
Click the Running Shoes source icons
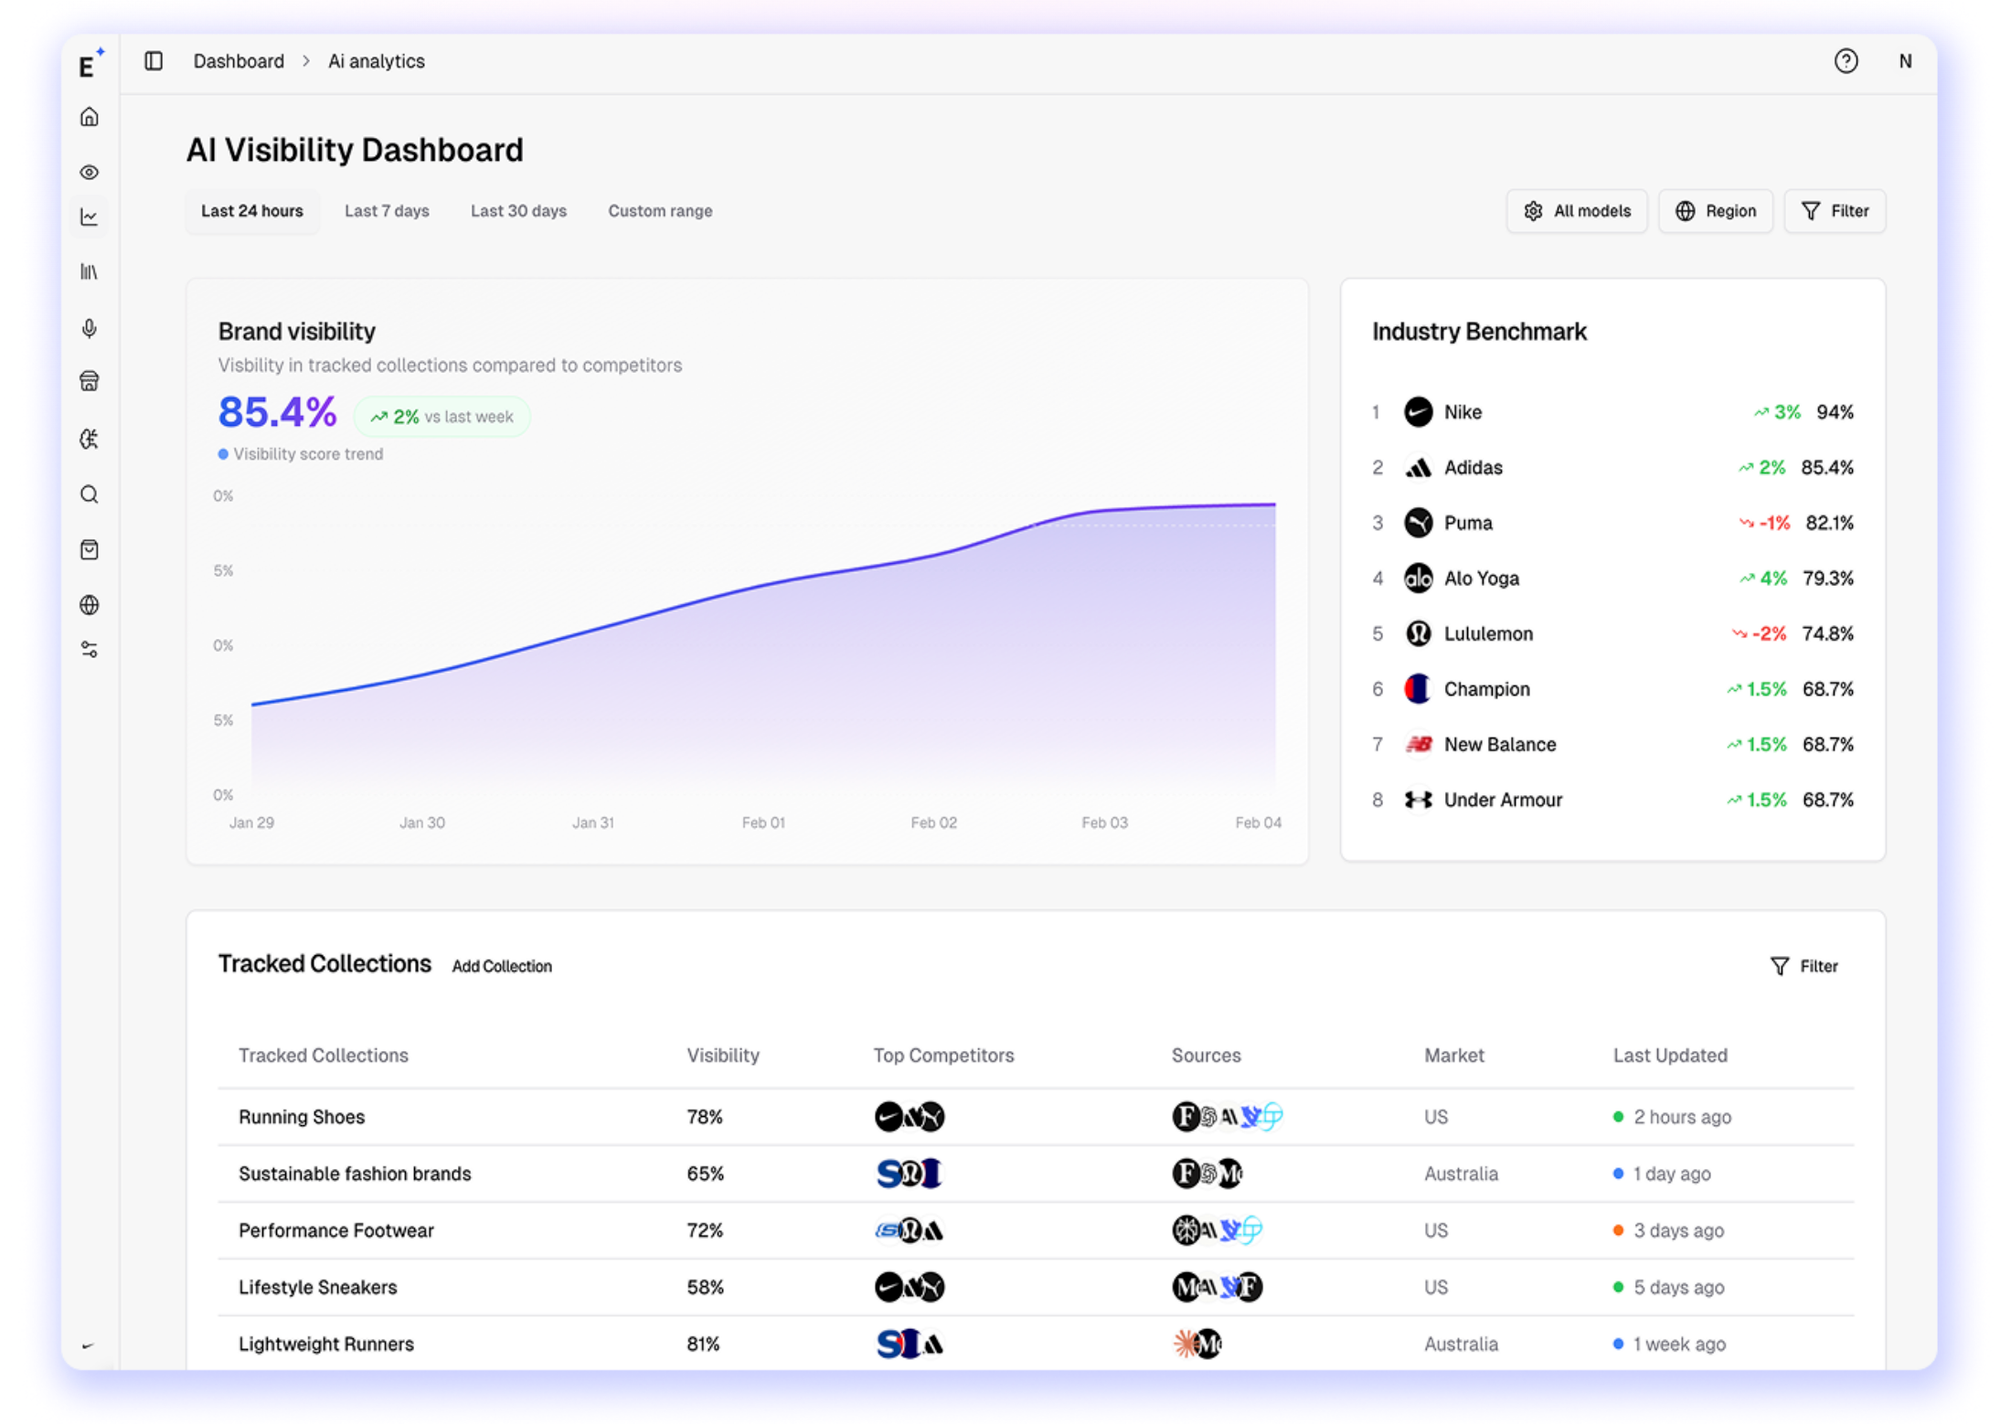pyautogui.click(x=1227, y=1117)
